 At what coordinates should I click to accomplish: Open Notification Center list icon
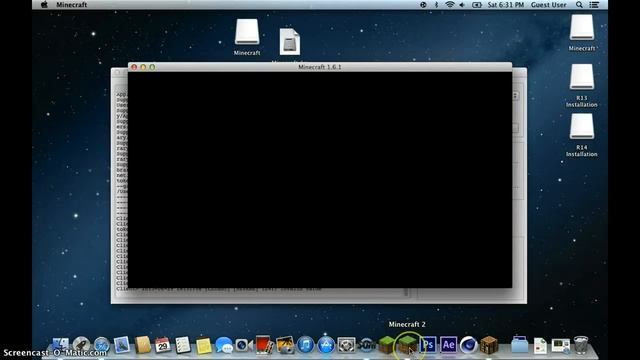[x=594, y=5]
